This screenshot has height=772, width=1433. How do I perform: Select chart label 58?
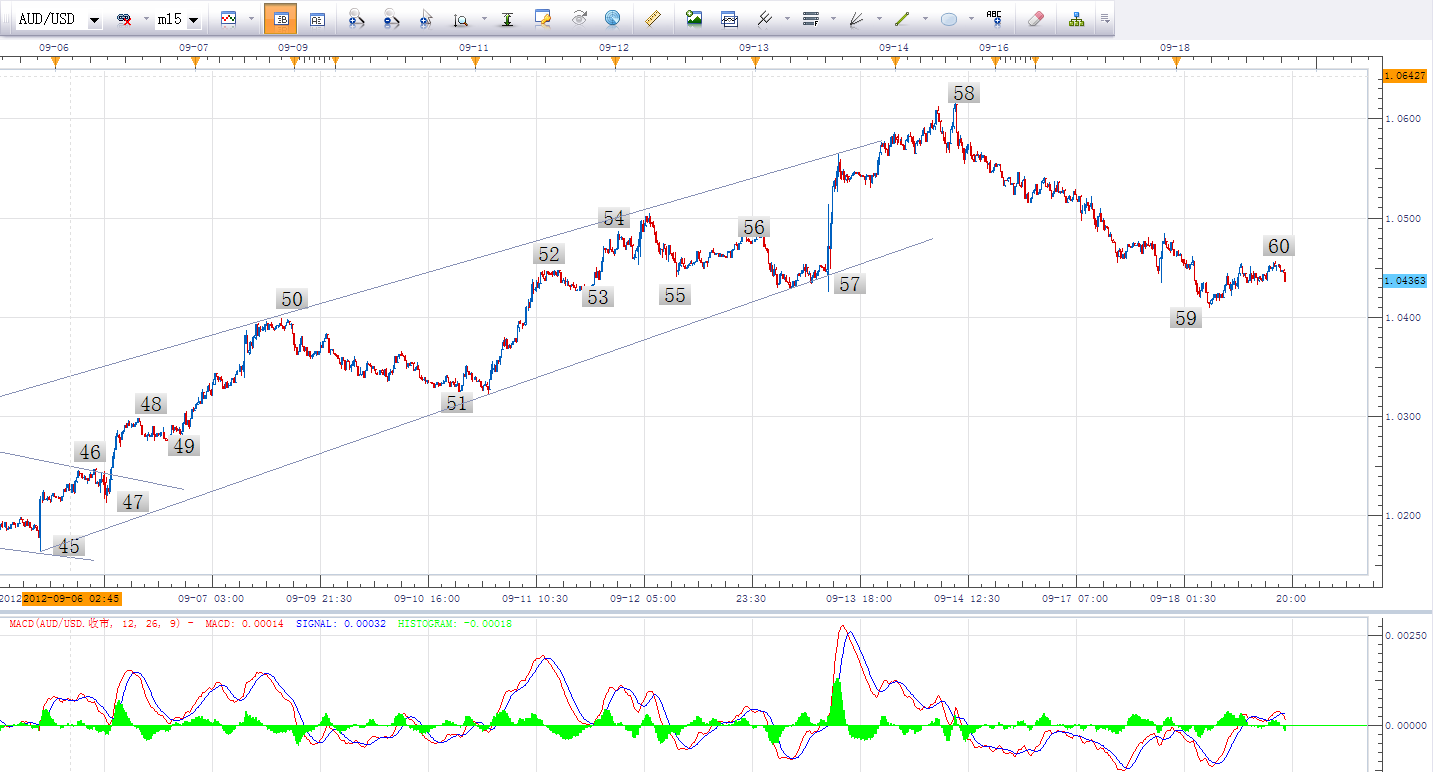point(964,93)
